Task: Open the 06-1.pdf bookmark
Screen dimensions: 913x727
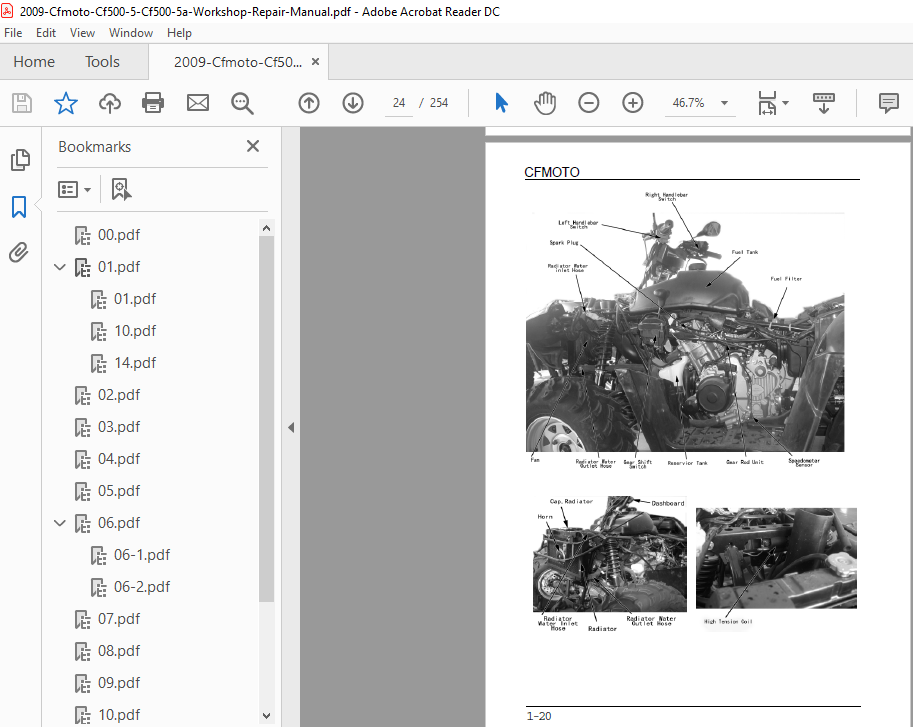Action: (141, 555)
